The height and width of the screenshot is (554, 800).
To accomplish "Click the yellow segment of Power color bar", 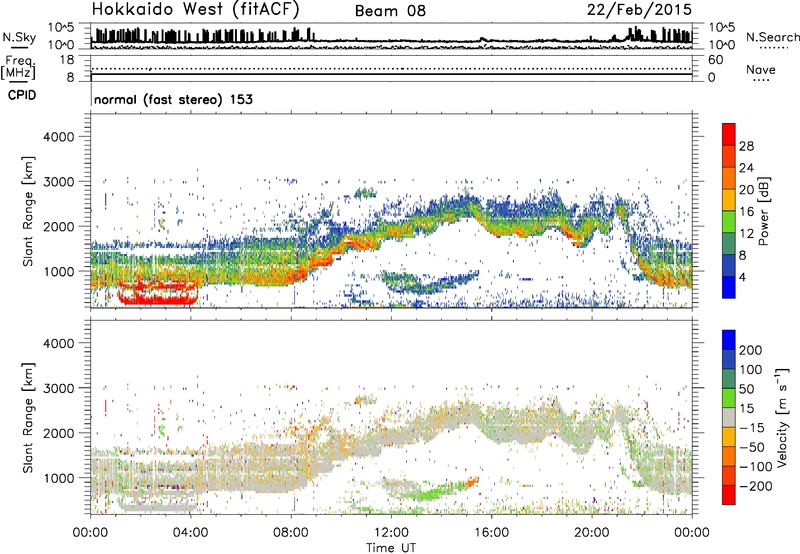I will (x=729, y=200).
